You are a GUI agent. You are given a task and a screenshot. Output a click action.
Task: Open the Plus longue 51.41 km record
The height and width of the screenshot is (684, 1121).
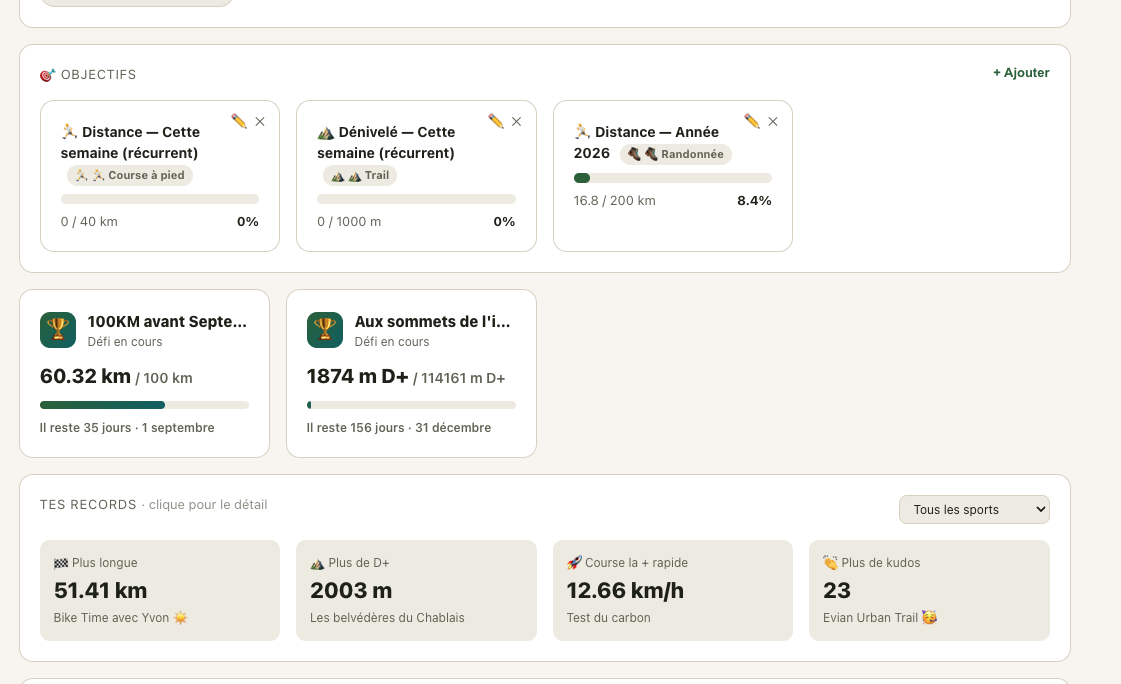pyautogui.click(x=159, y=590)
